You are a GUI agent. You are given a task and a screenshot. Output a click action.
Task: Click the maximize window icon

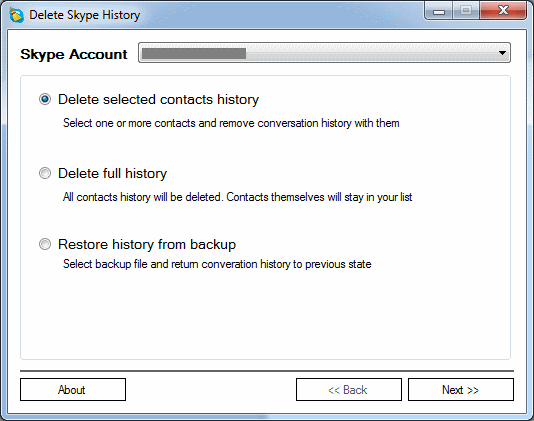466,11
